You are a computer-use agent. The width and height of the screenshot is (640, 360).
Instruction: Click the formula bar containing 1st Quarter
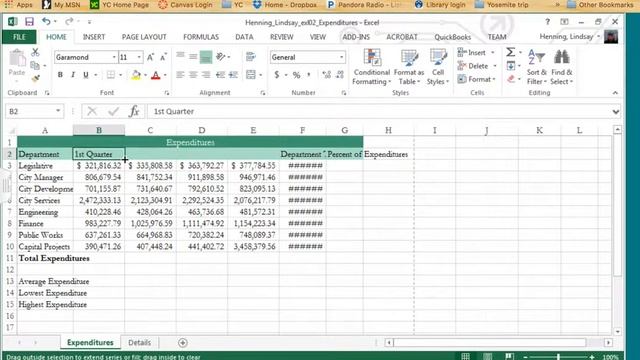point(379,111)
